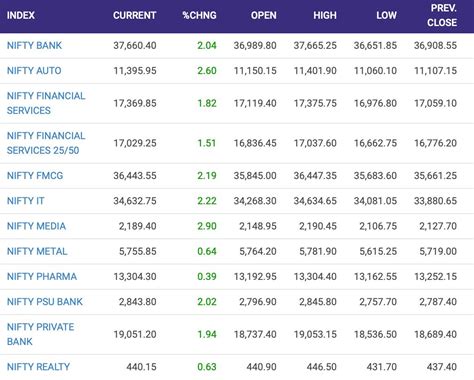Viewport: 474px width, 380px height.
Task: Select NIFTY AUTO current value 11,395.95
Action: tap(135, 71)
